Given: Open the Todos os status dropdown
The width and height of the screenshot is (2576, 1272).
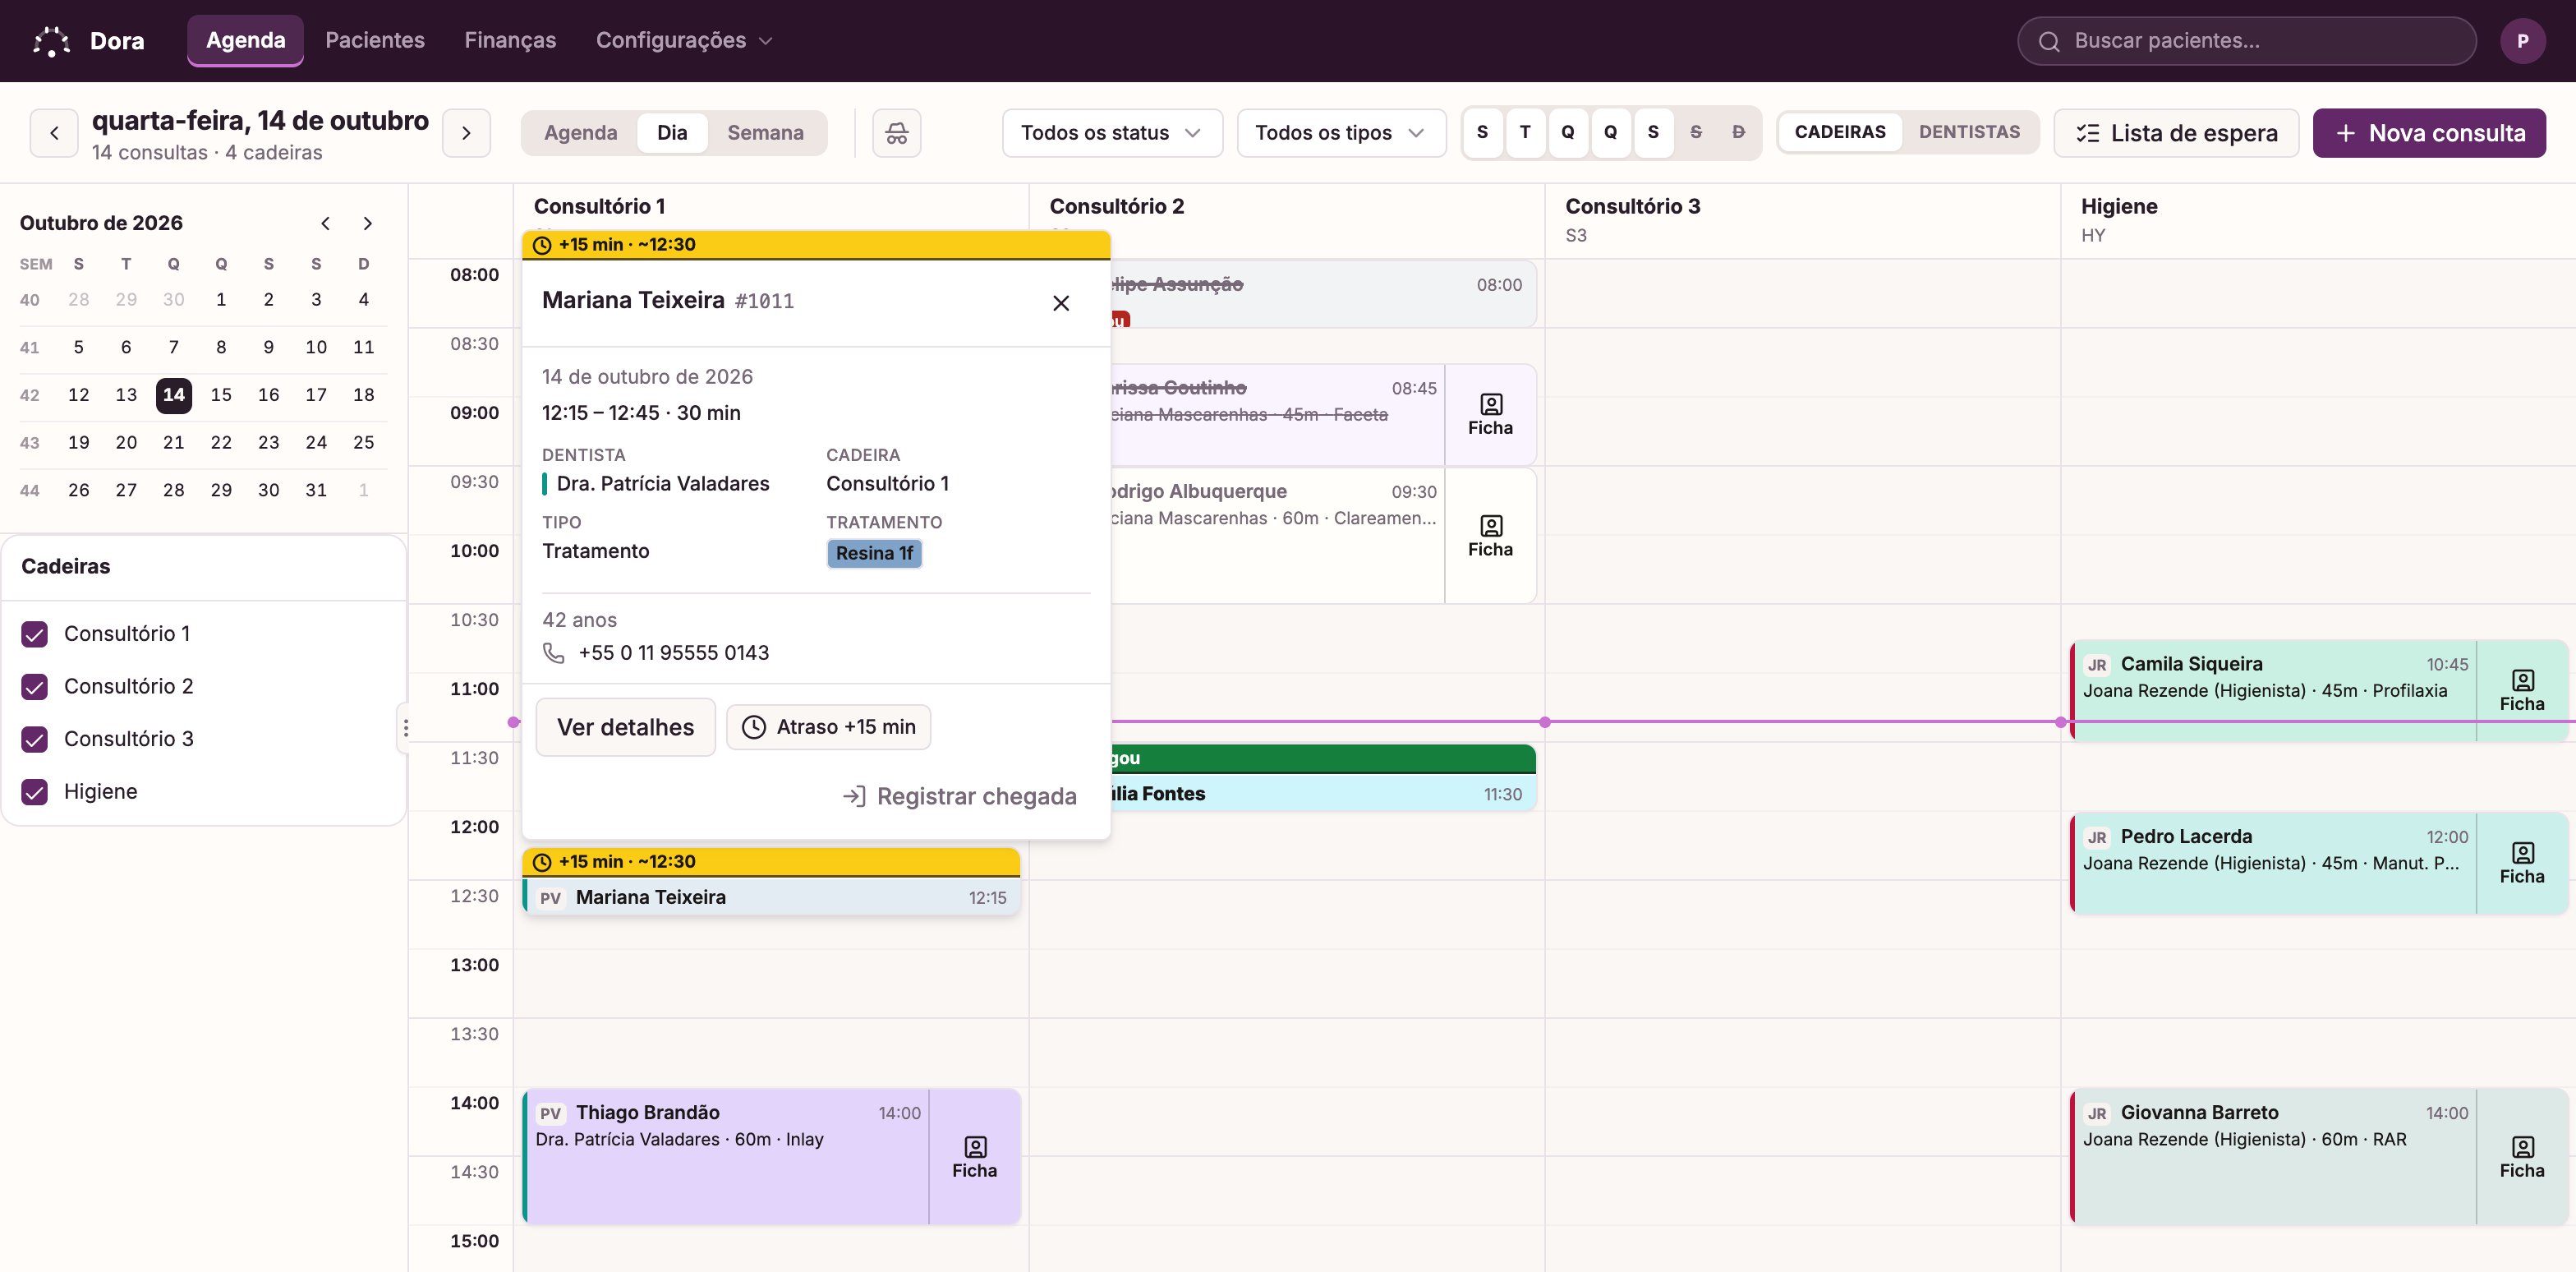Looking at the screenshot, I should 1112,133.
